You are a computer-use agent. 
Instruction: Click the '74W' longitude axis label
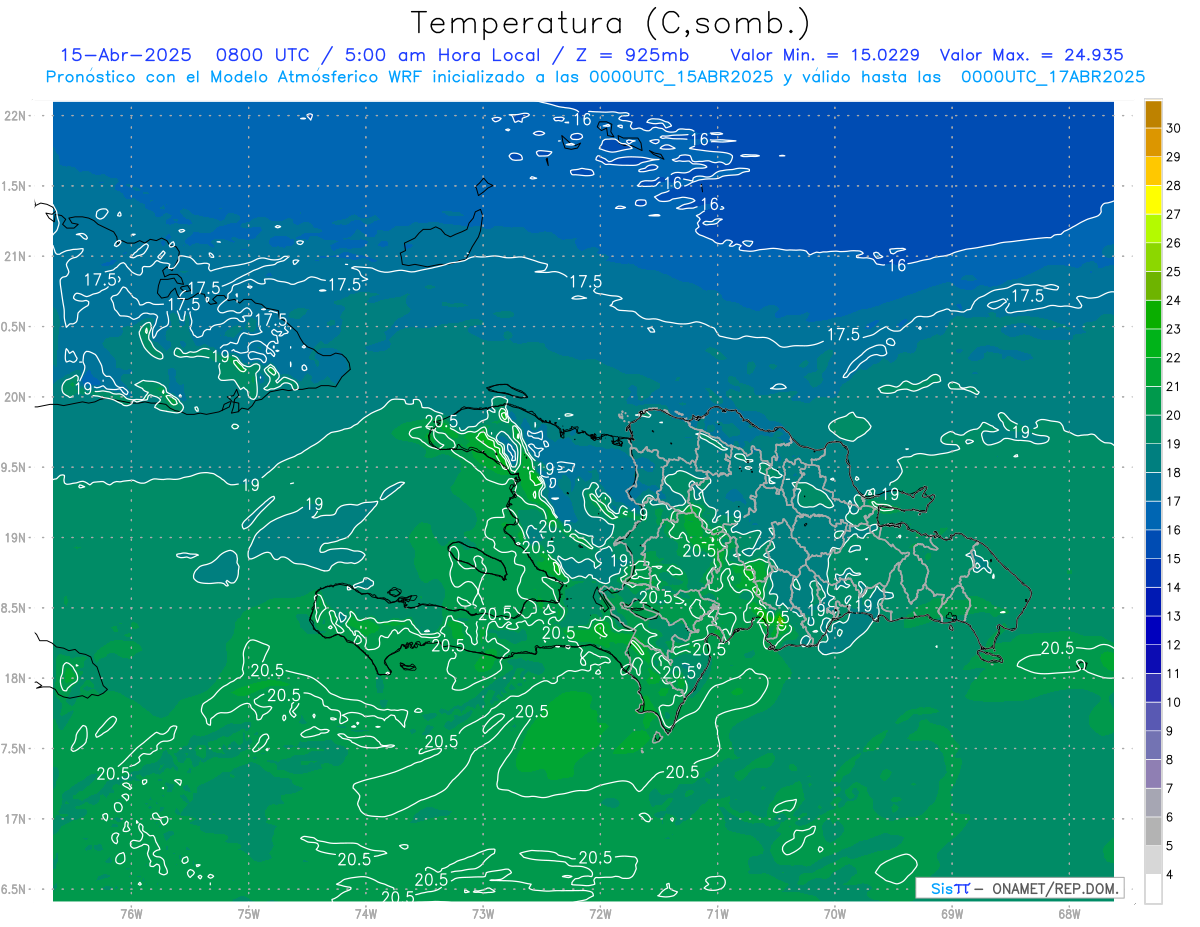pyautogui.click(x=365, y=914)
